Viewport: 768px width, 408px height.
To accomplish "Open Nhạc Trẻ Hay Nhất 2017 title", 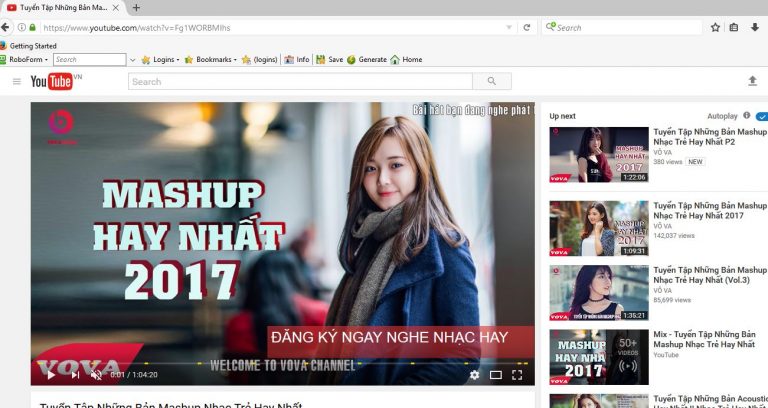I will pos(710,211).
